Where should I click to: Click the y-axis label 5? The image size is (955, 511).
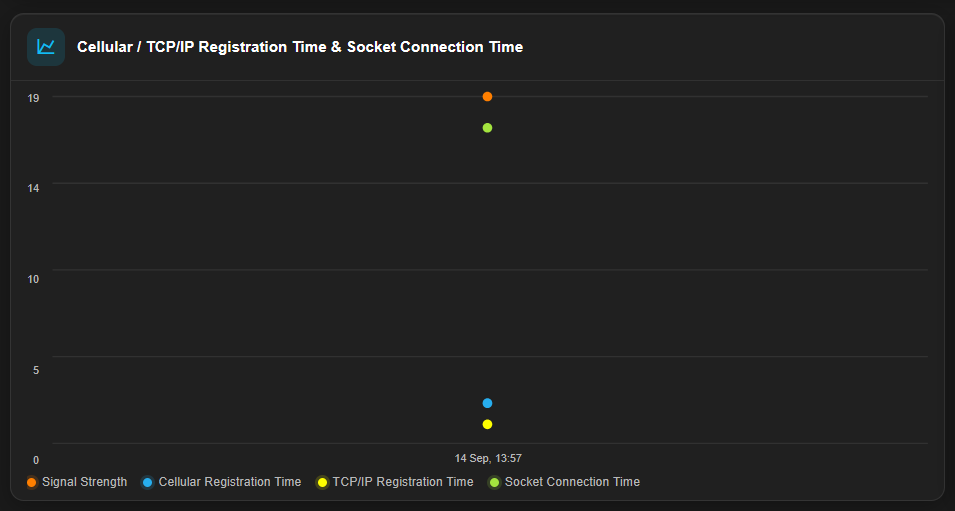click(36, 370)
